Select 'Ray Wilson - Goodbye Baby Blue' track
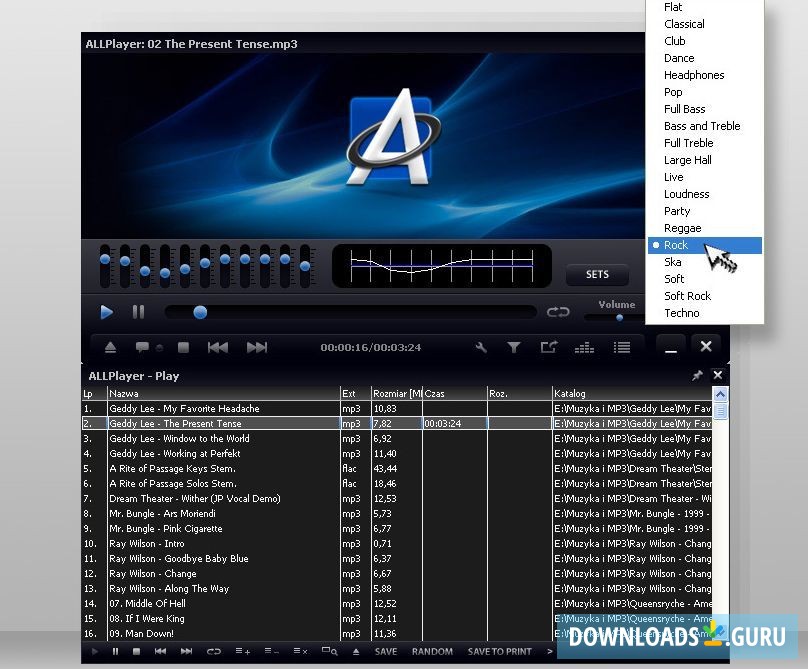The height and width of the screenshot is (669, 808). 396,559
